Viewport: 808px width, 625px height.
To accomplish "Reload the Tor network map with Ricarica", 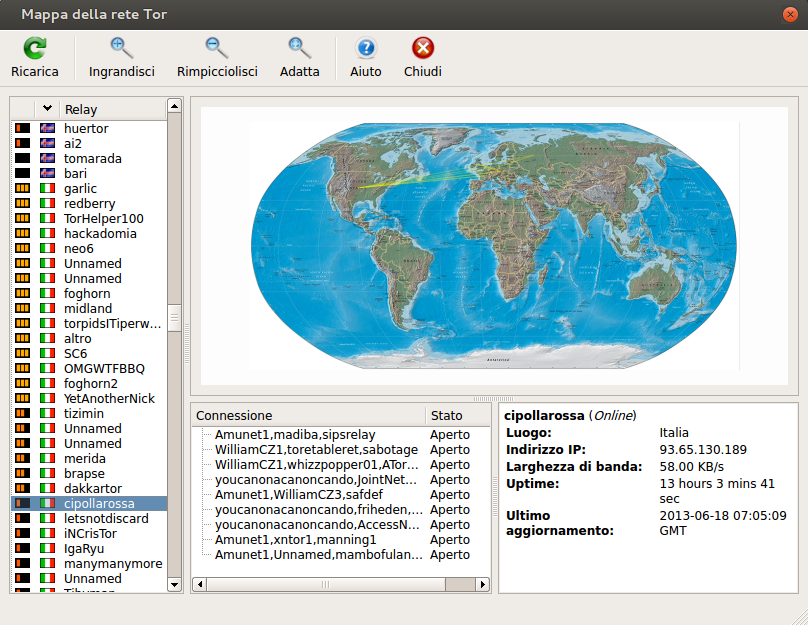I will (35, 57).
